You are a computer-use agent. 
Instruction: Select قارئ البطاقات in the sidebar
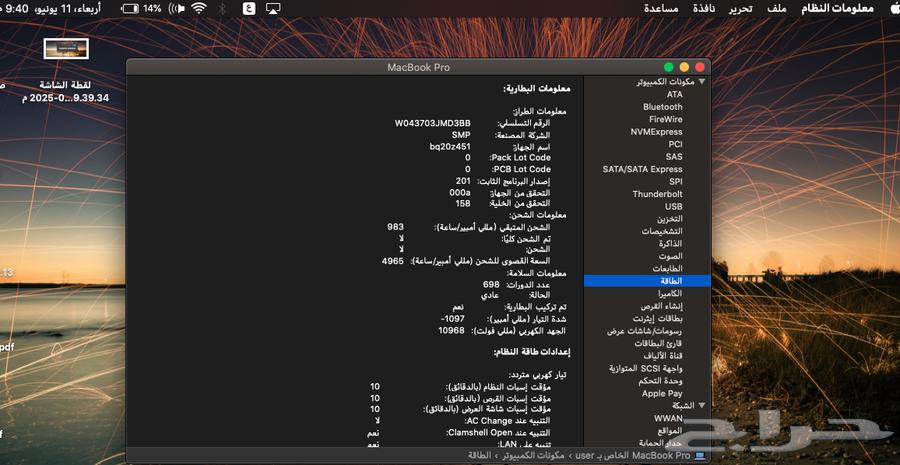[x=658, y=343]
